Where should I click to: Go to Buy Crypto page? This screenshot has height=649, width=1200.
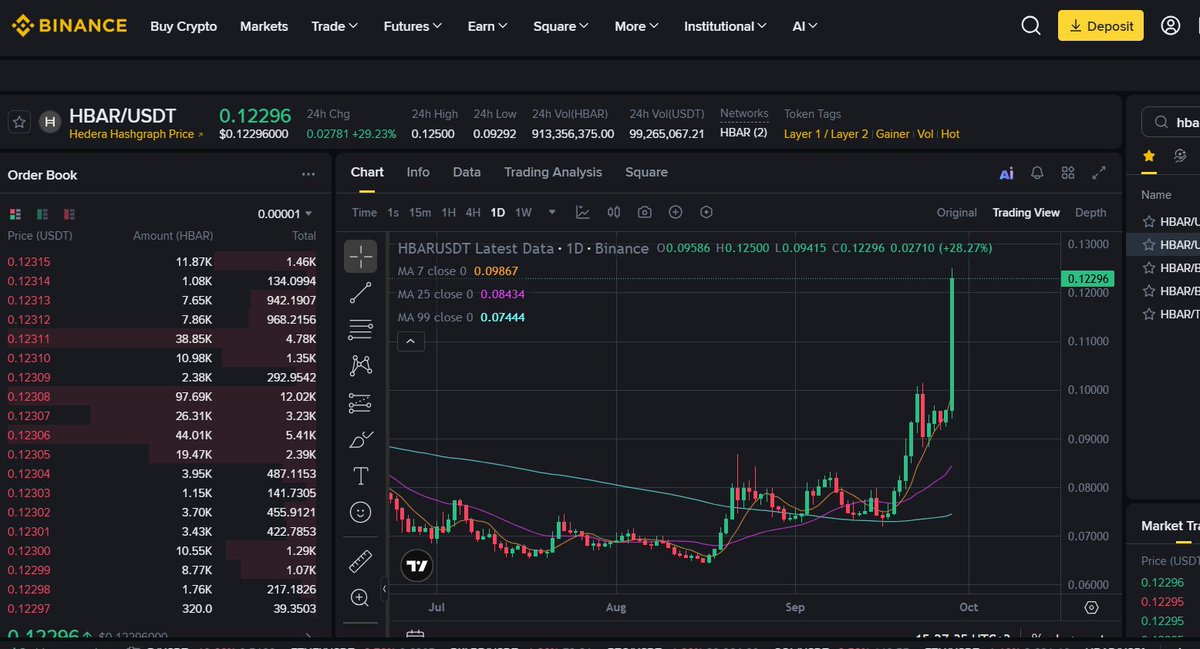(x=184, y=26)
